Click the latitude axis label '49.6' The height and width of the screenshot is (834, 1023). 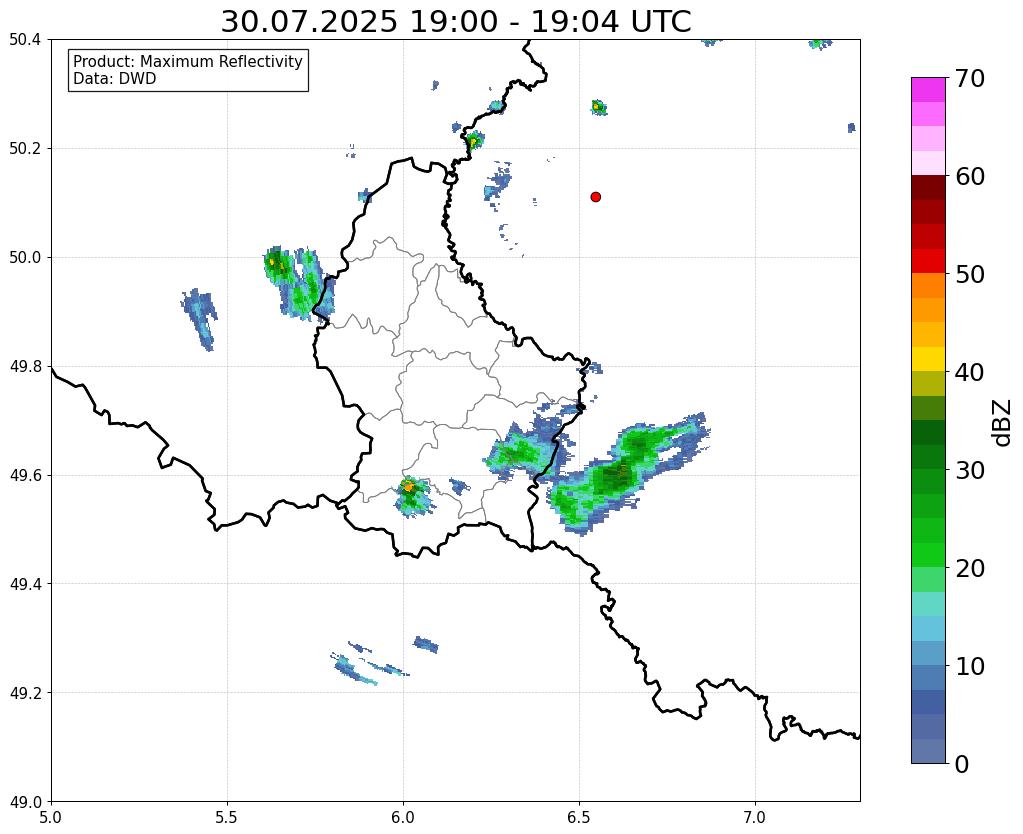click(x=25, y=475)
